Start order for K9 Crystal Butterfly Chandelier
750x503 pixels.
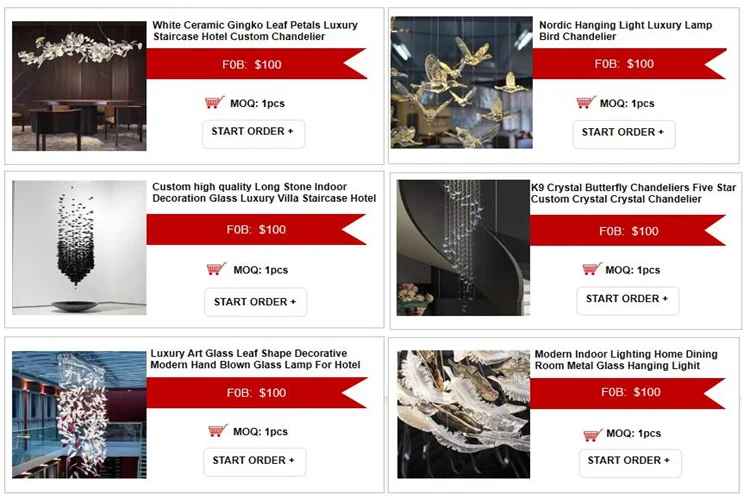[x=627, y=300]
